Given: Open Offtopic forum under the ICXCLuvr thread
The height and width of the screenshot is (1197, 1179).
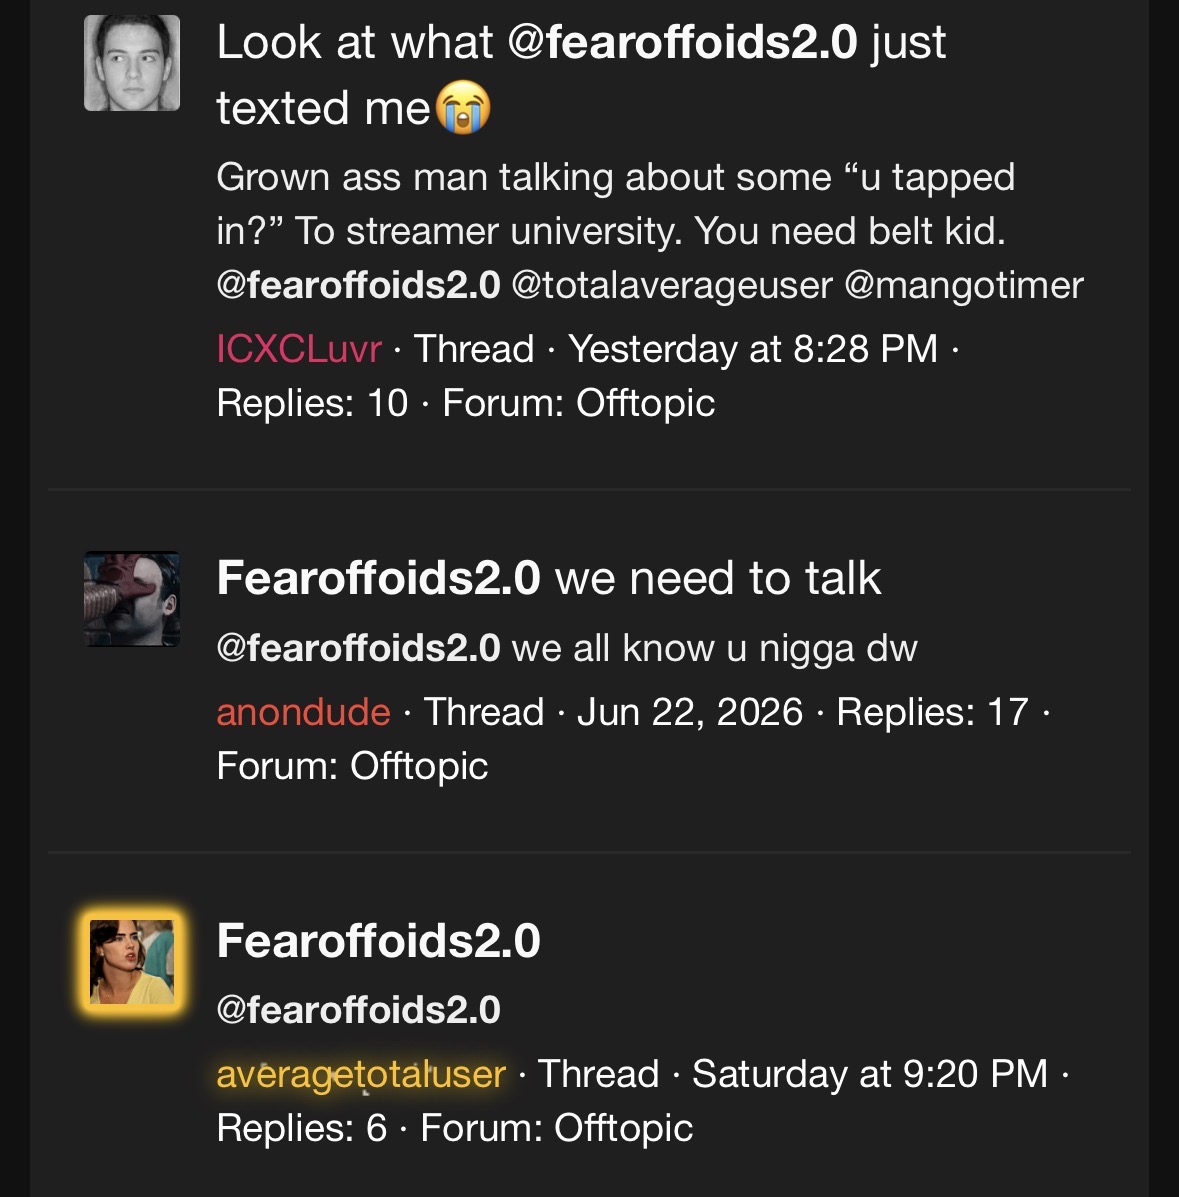Looking at the screenshot, I should coord(645,403).
